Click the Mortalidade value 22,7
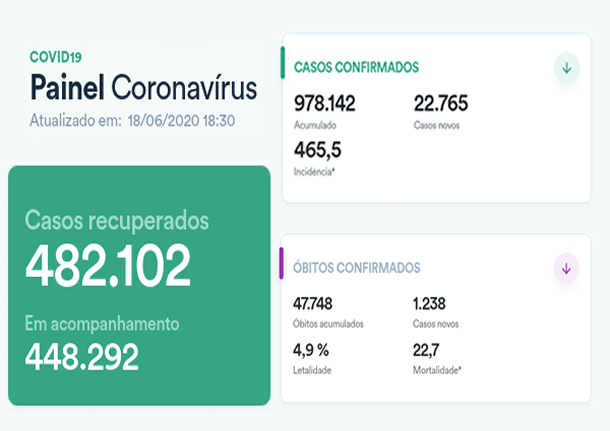This screenshot has height=431, width=610. coord(426,349)
